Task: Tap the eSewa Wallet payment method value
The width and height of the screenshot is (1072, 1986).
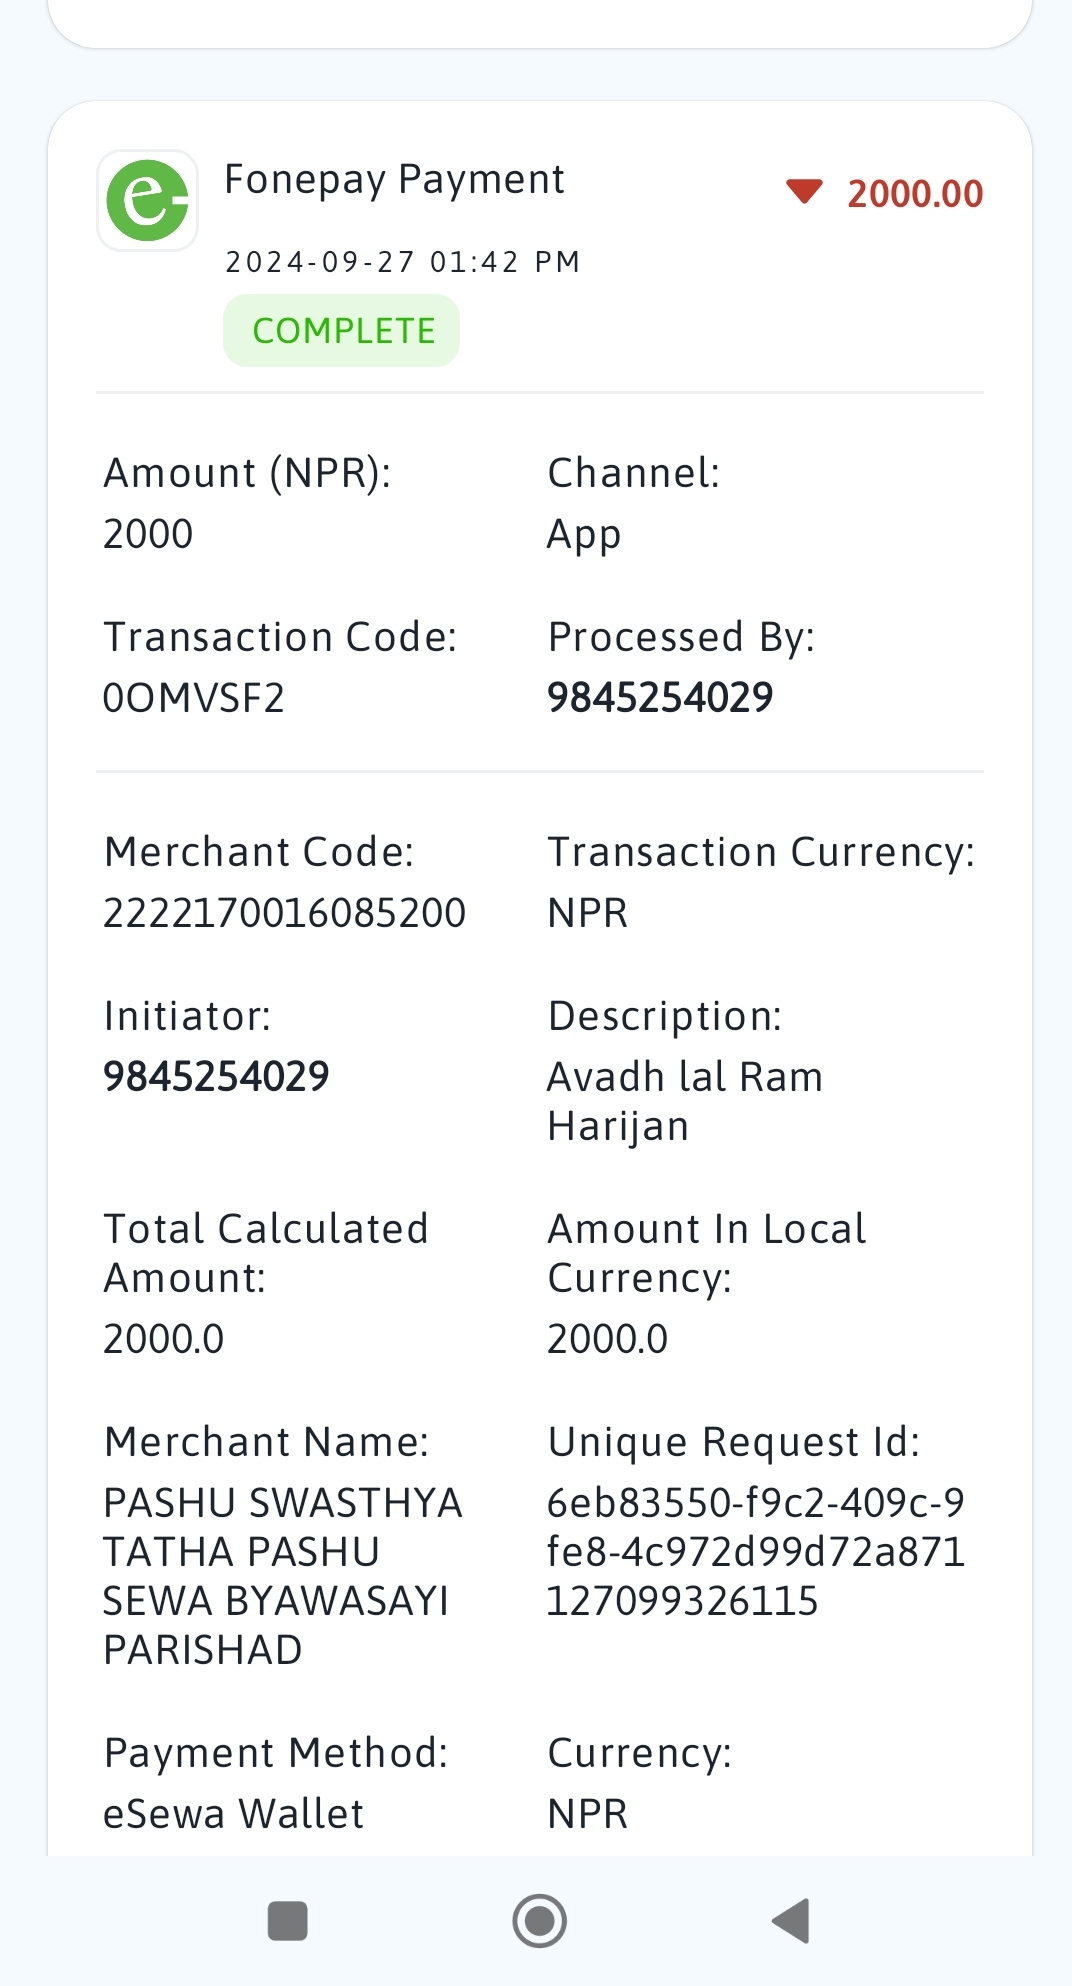Action: [234, 1813]
